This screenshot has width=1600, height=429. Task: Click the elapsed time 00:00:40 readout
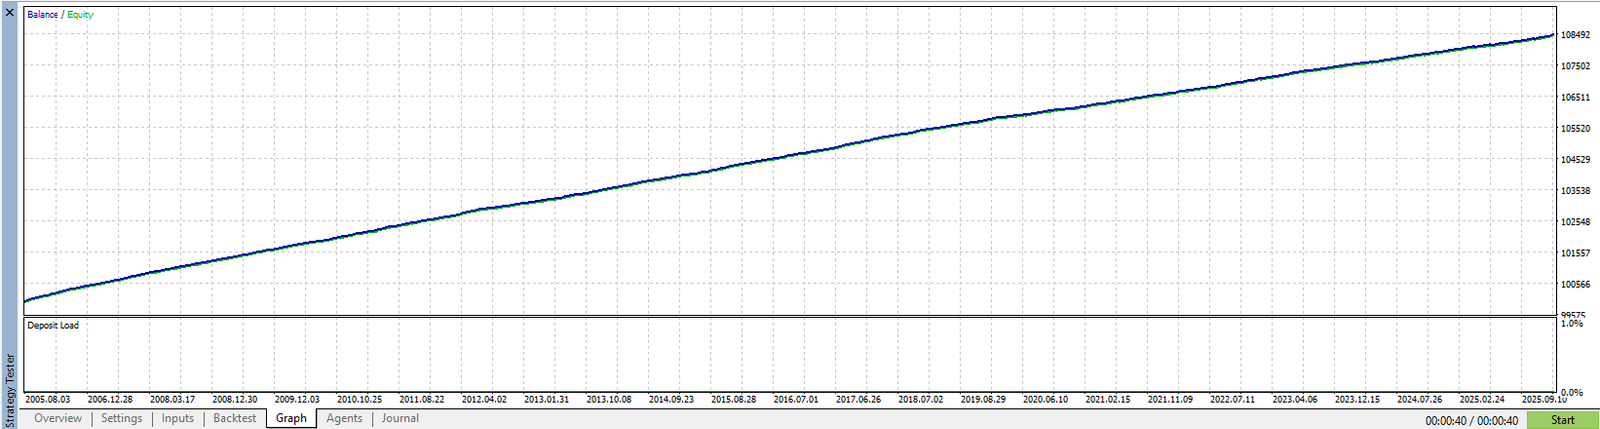click(x=1472, y=421)
